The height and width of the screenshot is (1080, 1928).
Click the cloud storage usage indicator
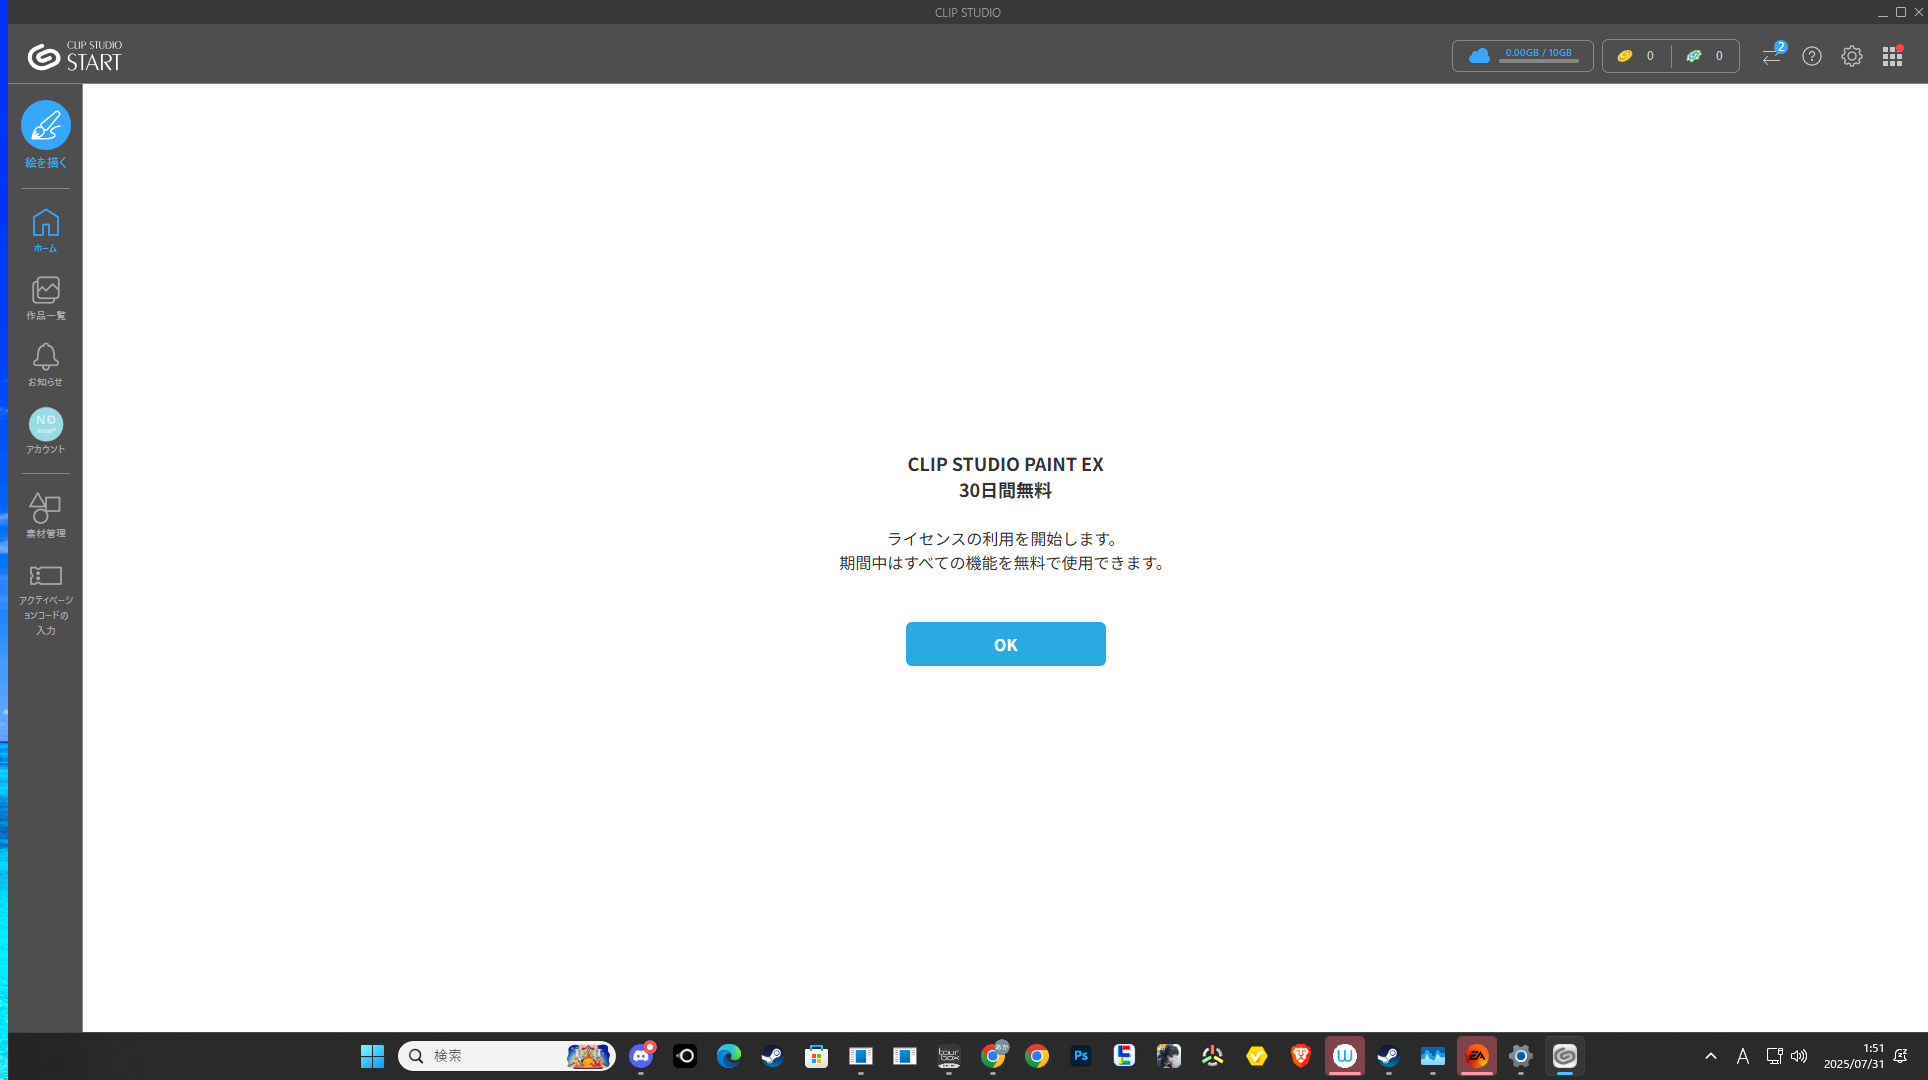(x=1522, y=56)
